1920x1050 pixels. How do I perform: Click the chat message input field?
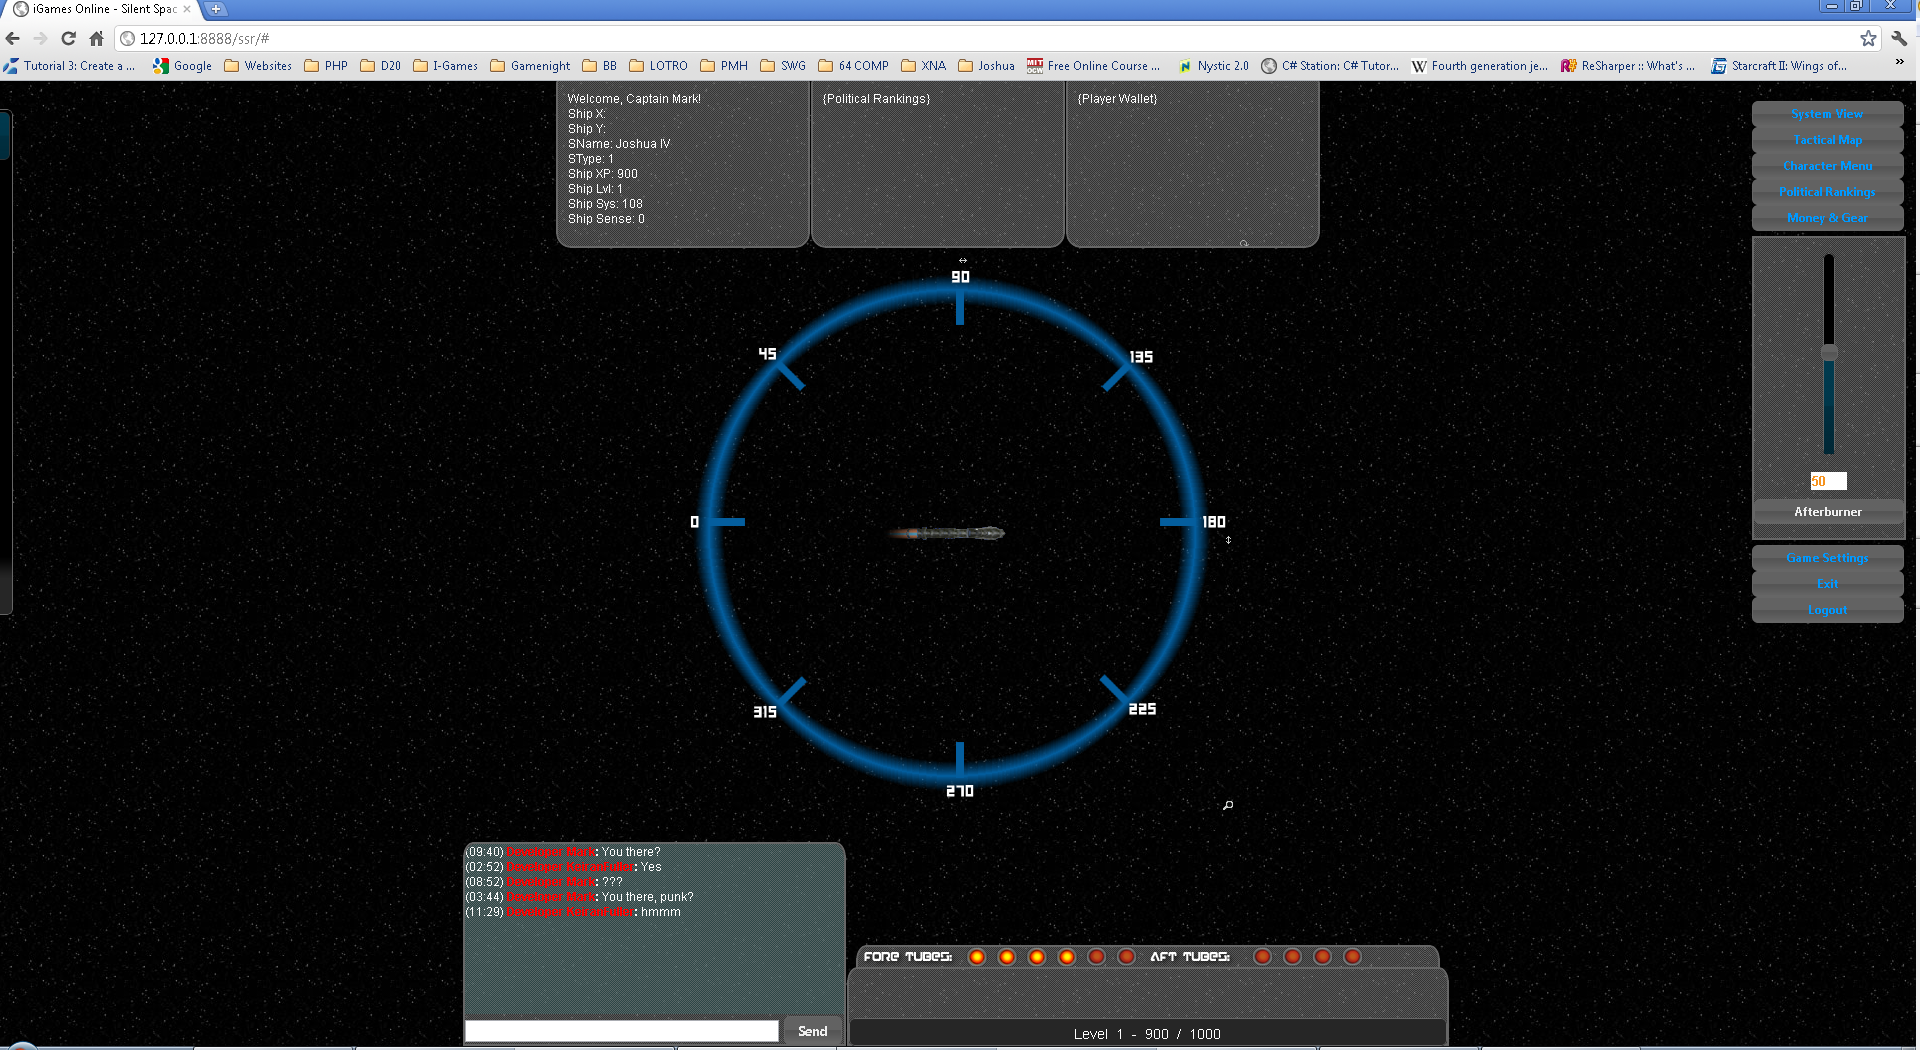click(621, 1031)
